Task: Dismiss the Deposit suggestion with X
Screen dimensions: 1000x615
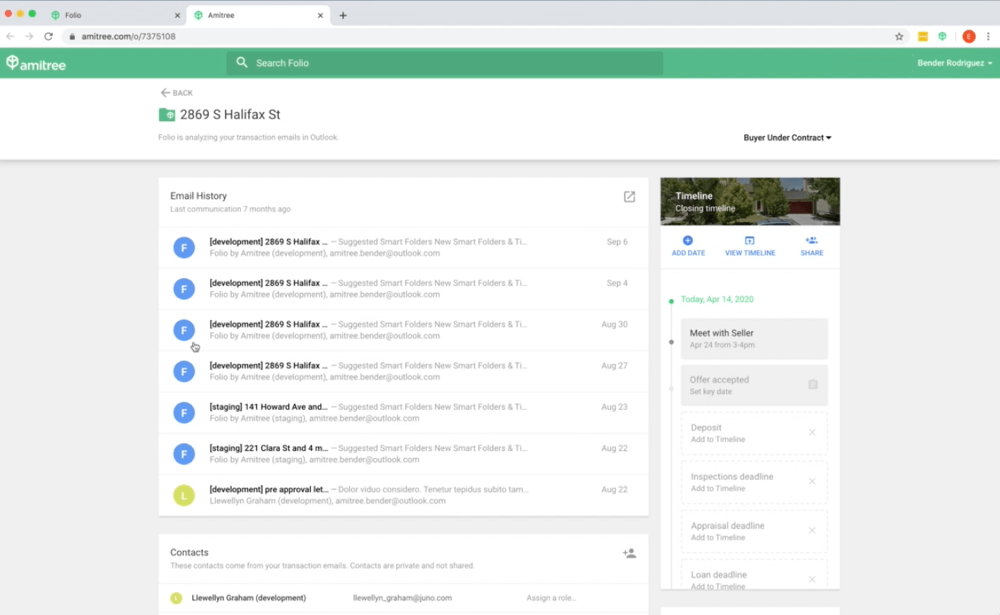Action: point(812,433)
